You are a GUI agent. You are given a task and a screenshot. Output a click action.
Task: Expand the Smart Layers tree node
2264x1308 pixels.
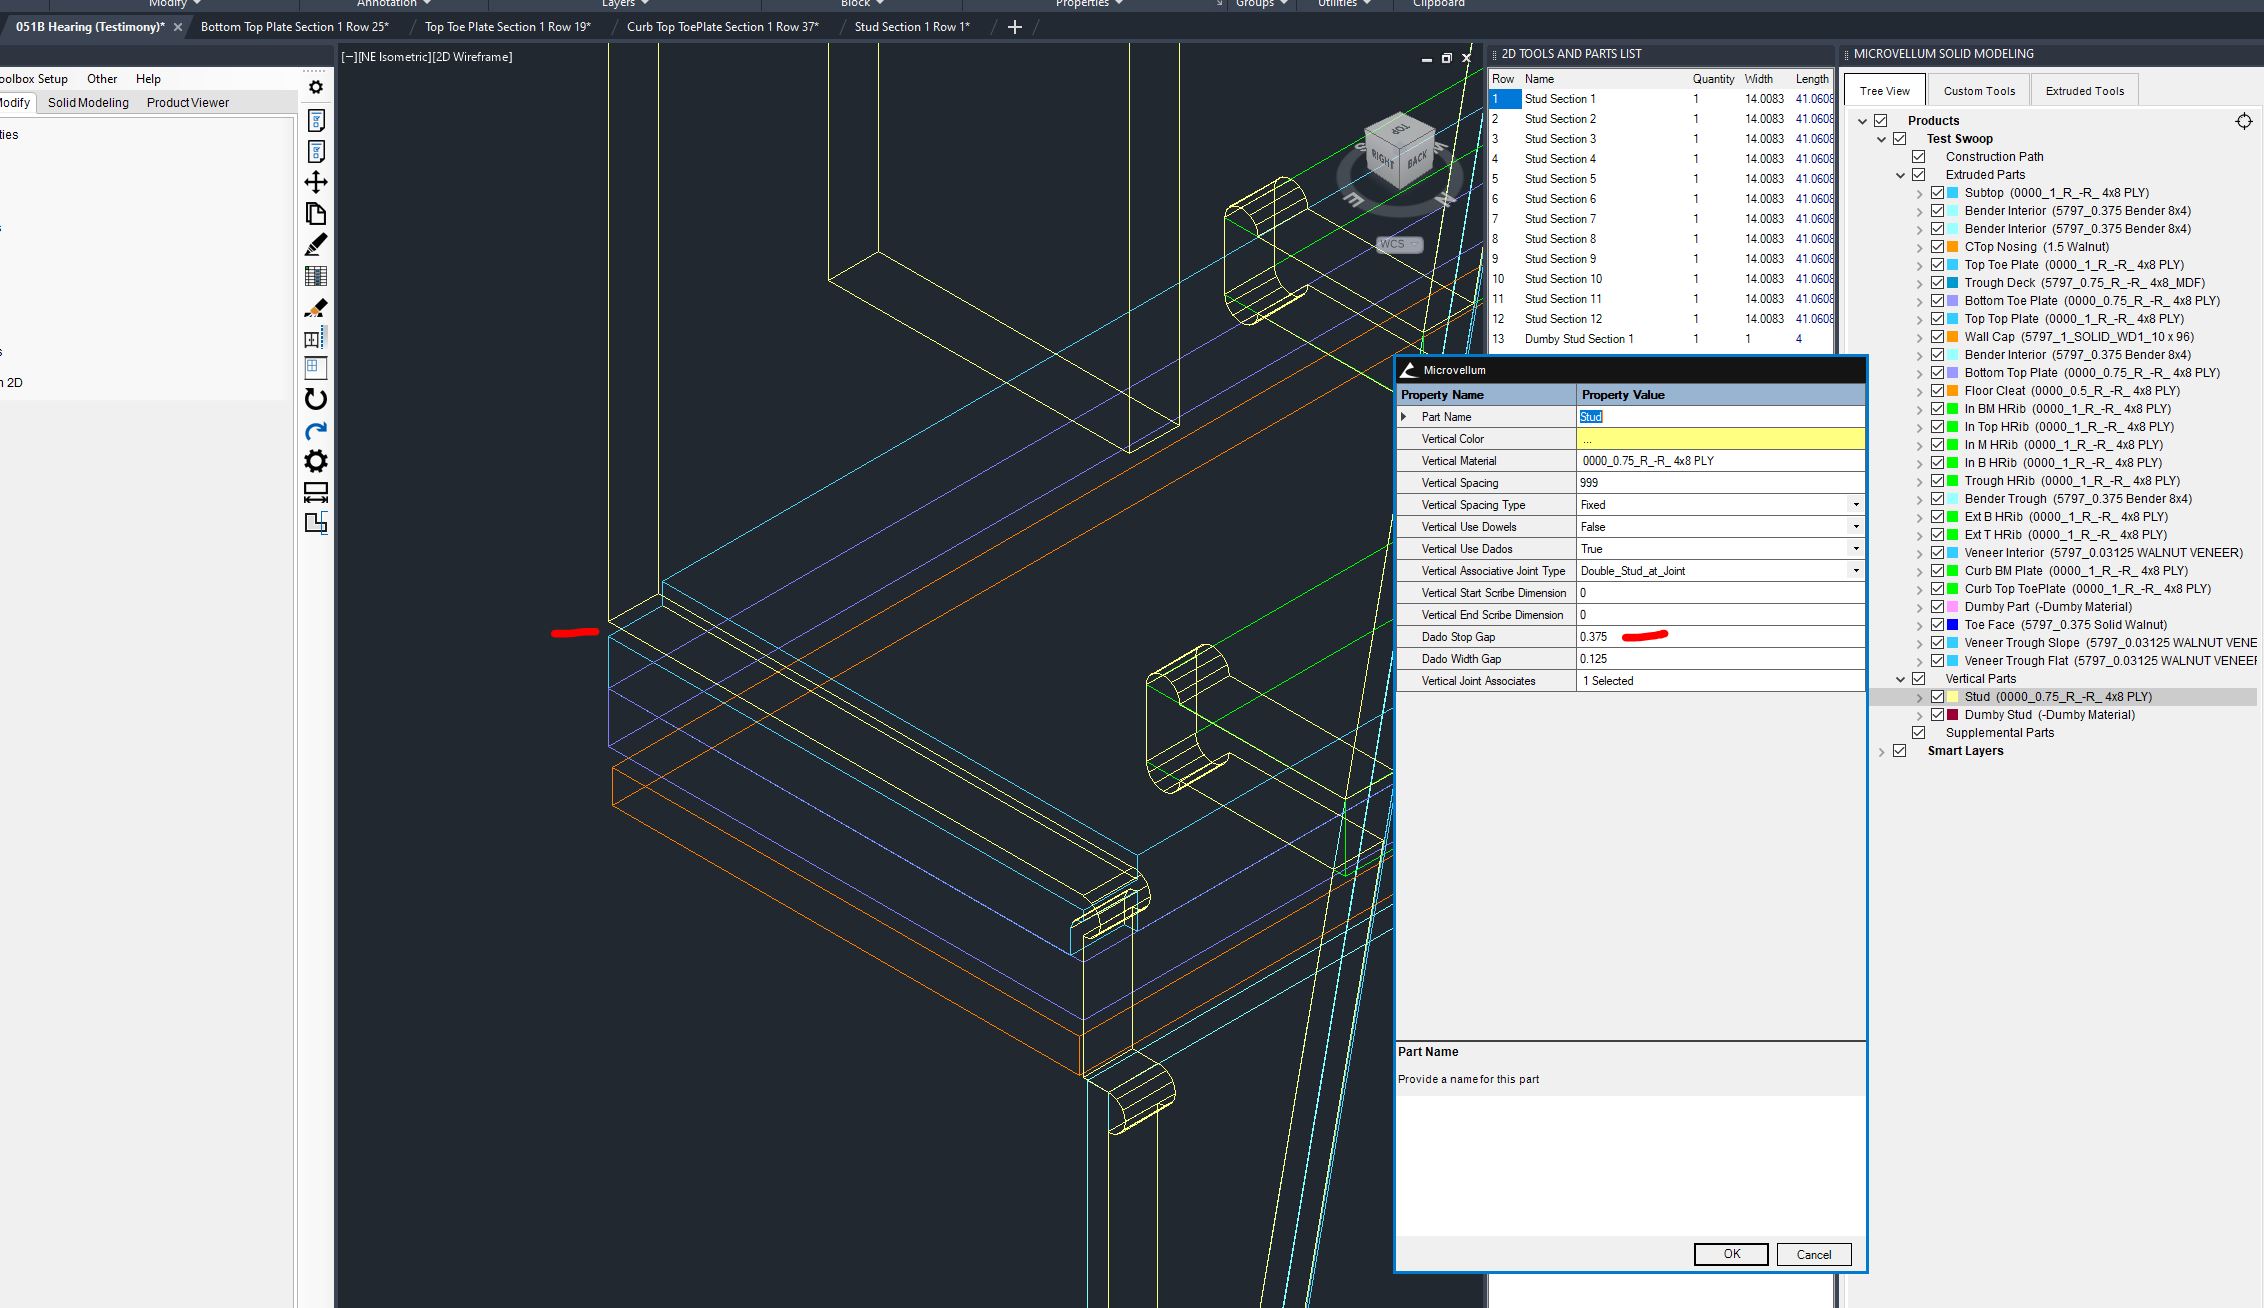1881,751
